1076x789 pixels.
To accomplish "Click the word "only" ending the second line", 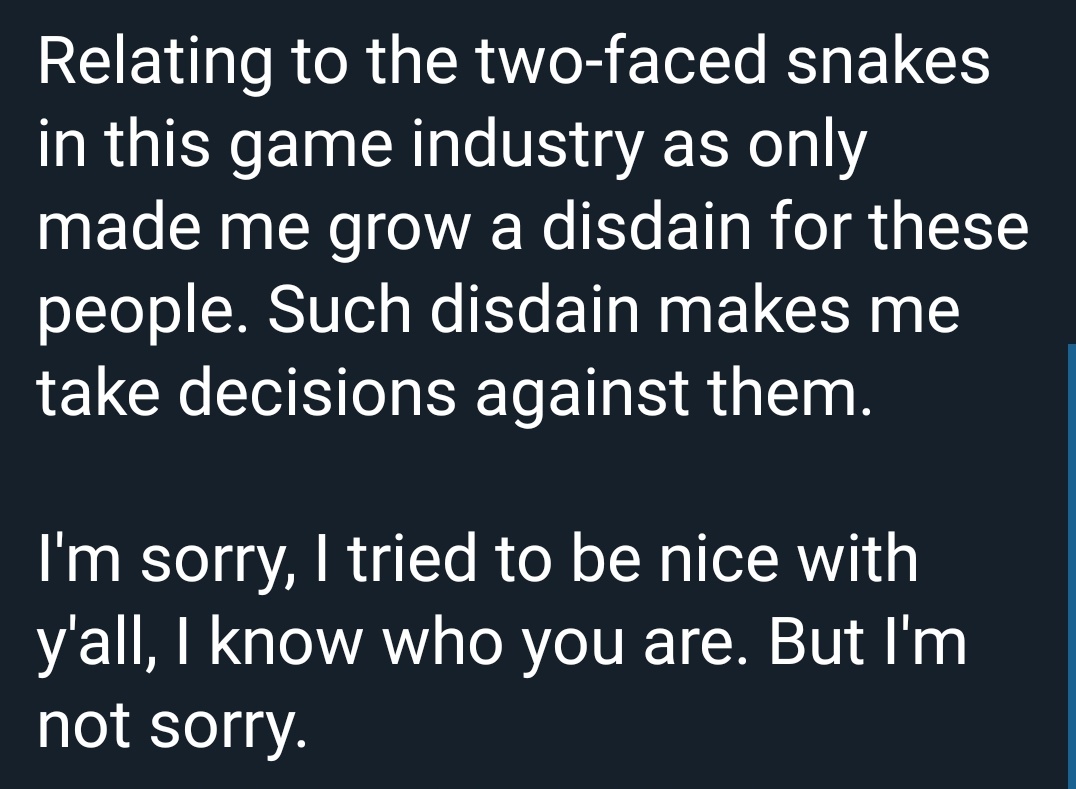I will (x=807, y=147).
